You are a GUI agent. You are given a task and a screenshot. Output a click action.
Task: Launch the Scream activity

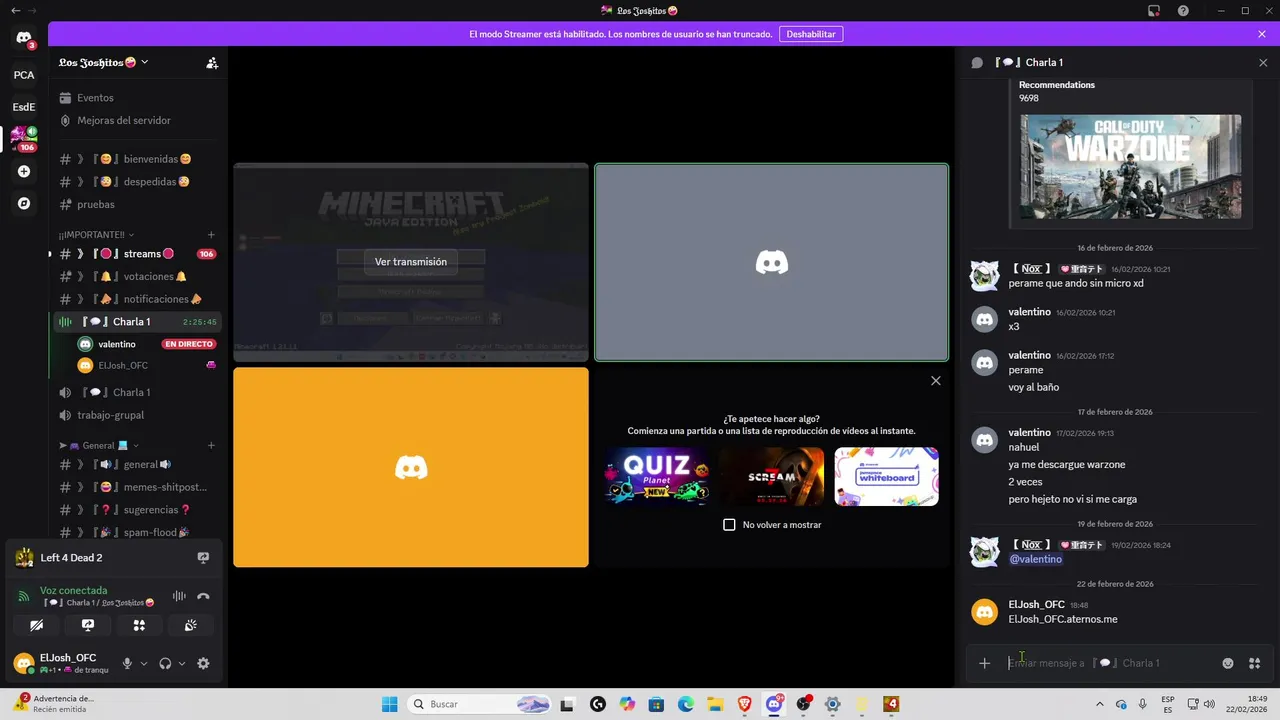click(771, 476)
